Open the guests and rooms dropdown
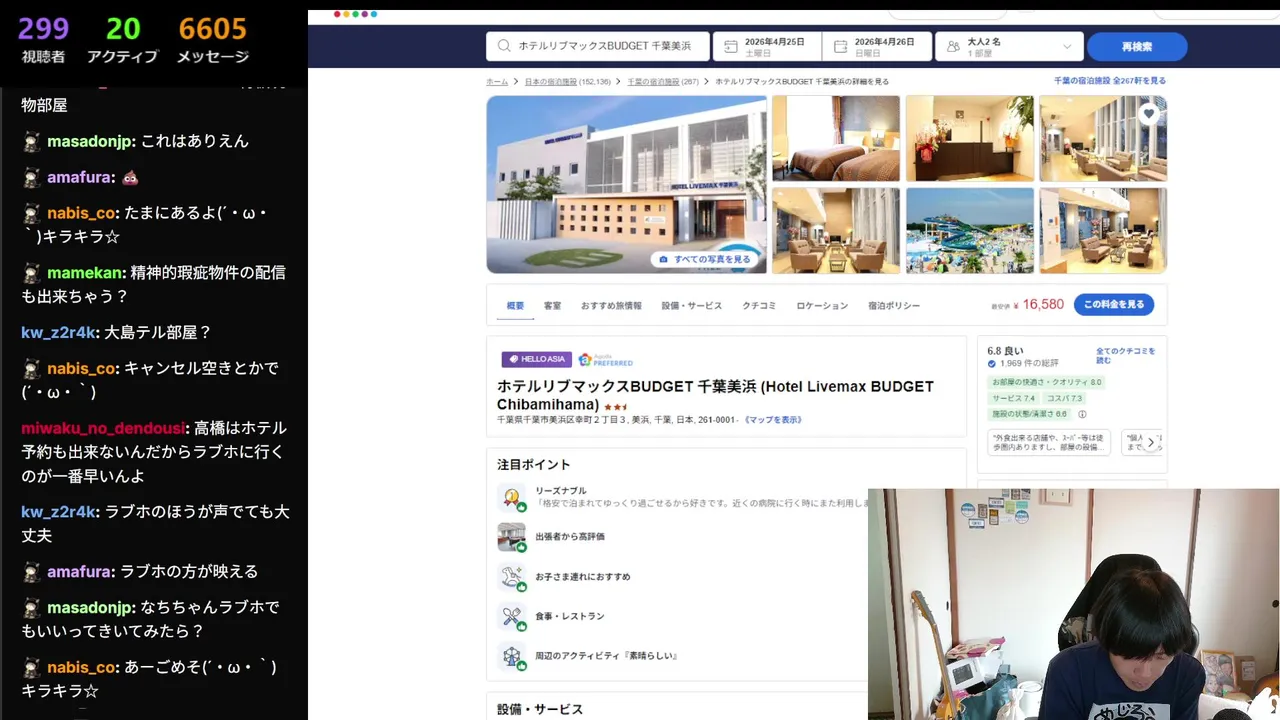The image size is (1280, 720). 1009,46
